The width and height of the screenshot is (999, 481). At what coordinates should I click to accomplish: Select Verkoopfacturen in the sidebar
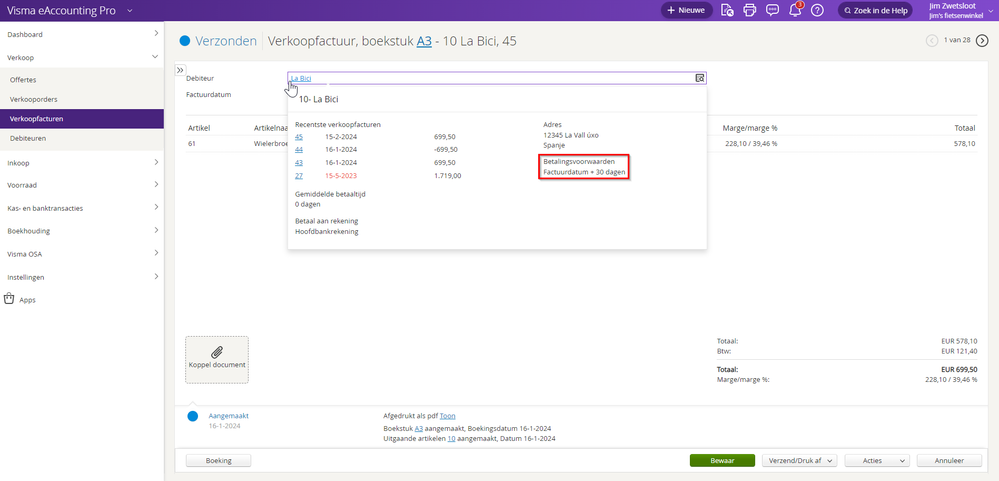tap(82, 118)
